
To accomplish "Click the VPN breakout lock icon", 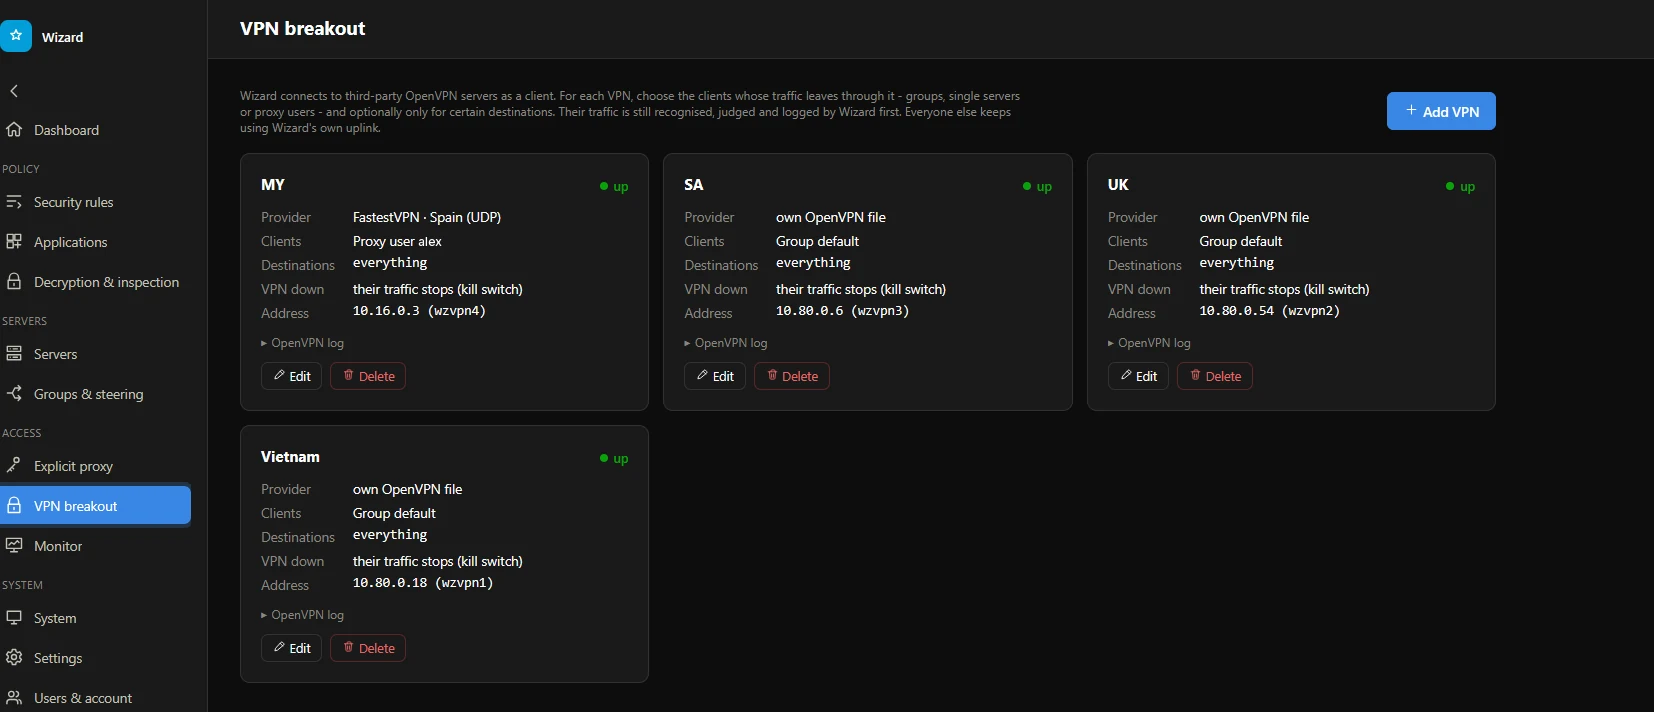I will tap(14, 506).
